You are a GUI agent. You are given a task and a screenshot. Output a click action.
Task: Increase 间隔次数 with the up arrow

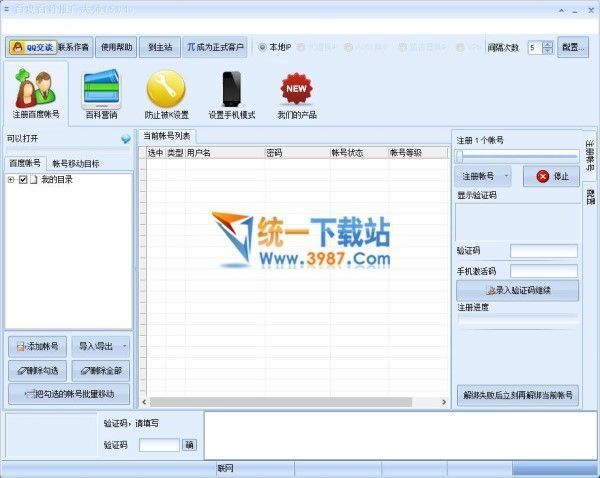pos(548,44)
